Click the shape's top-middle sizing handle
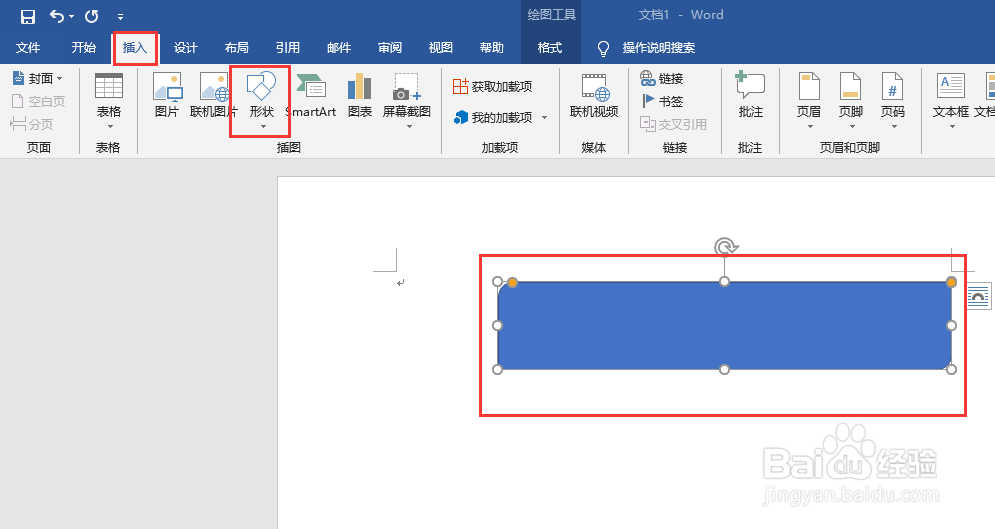This screenshot has height=529, width=995. (x=724, y=281)
